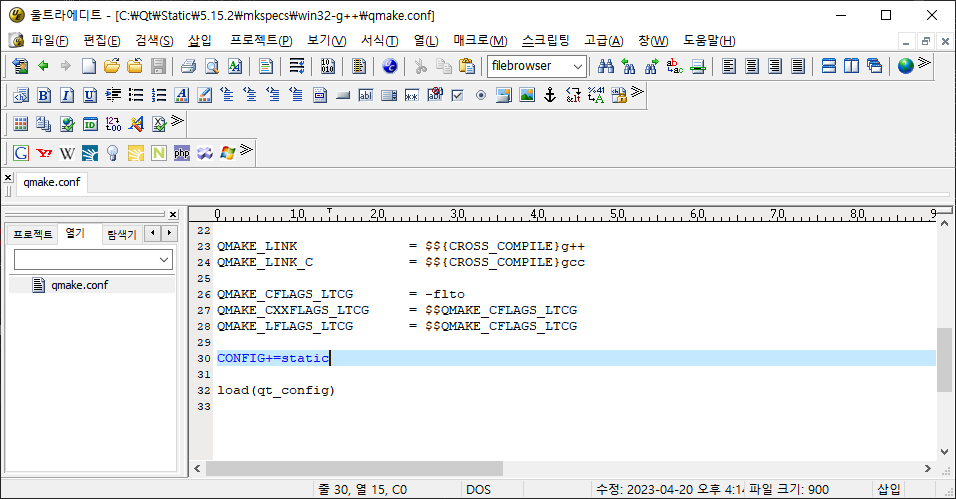Expand the main toolbar overflow chevron
The image size is (956, 499).
pos(924,63)
